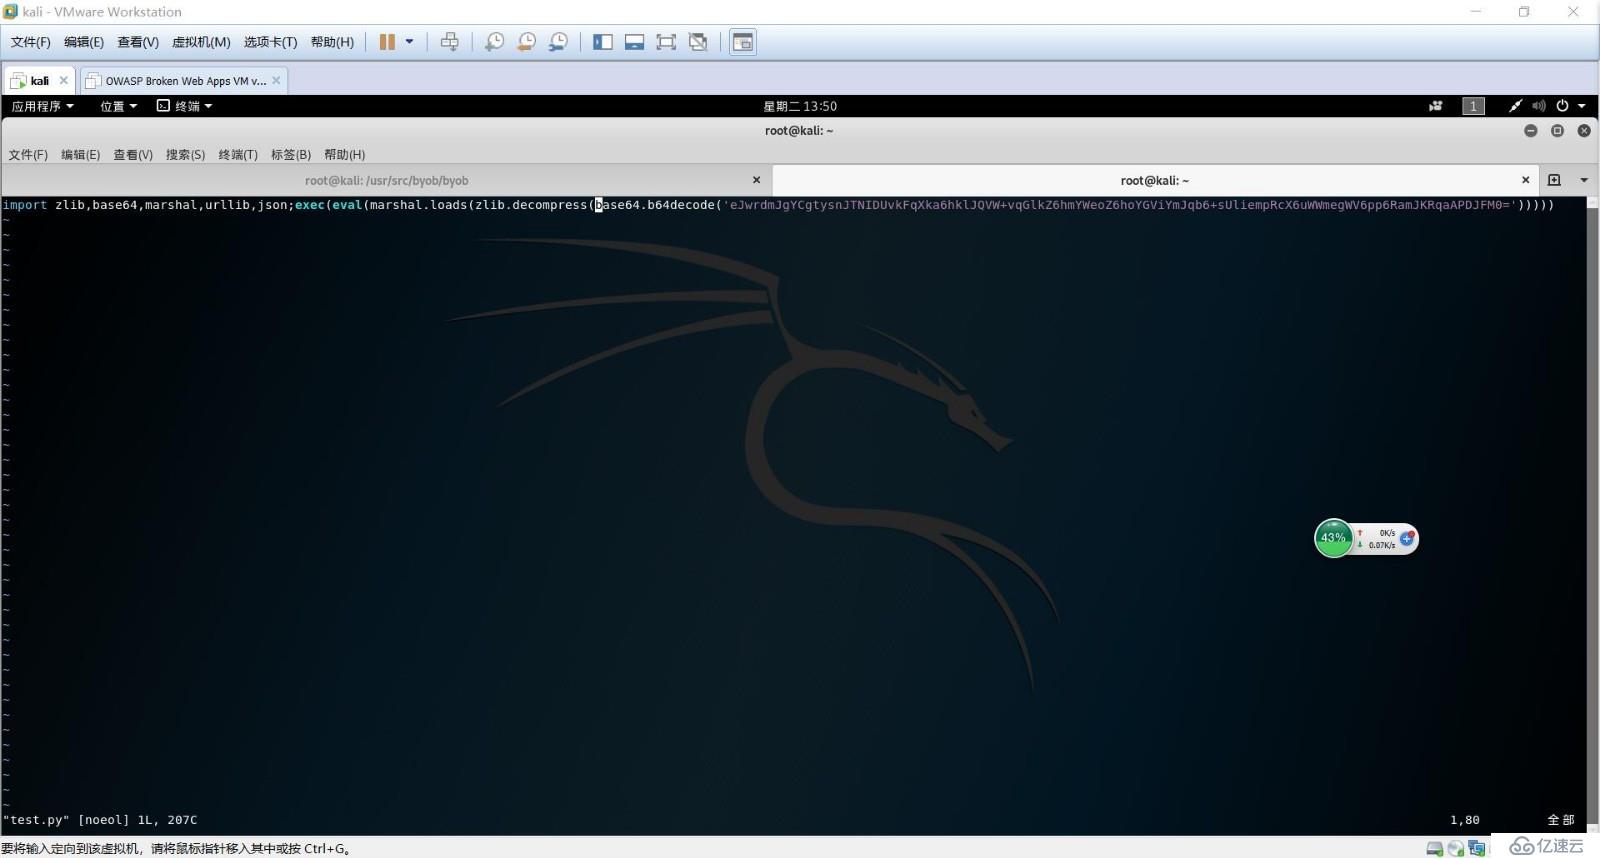The height and width of the screenshot is (858, 1600).
Task: Take a snapshot with the clock icon
Action: tap(494, 42)
